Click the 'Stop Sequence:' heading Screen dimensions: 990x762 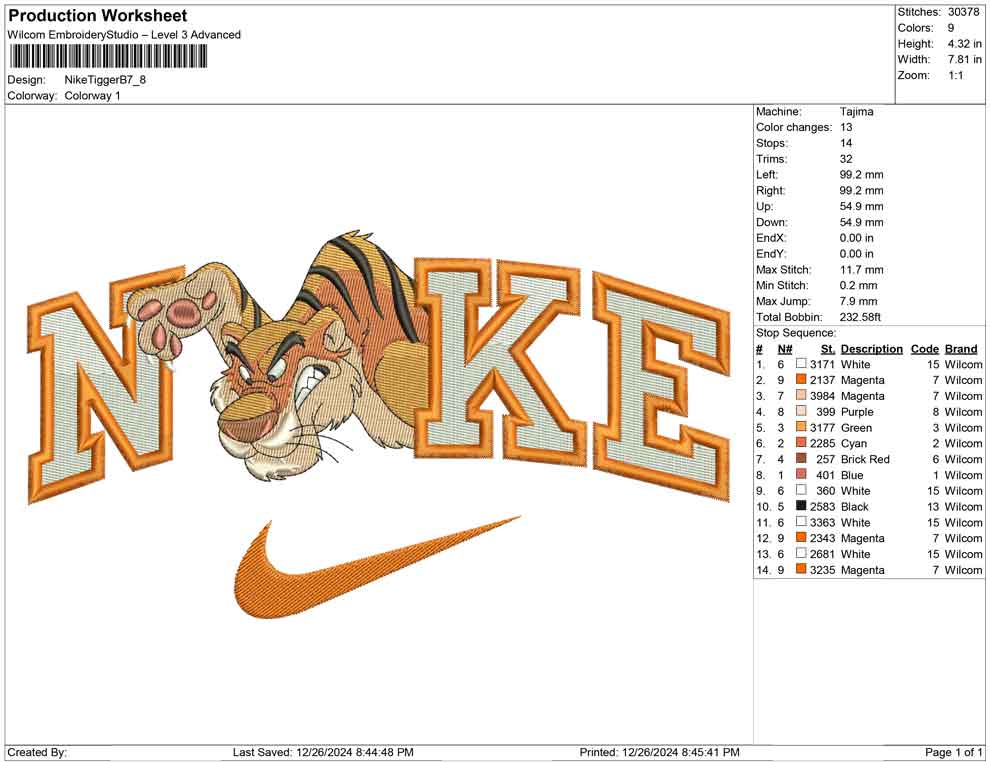(x=796, y=333)
